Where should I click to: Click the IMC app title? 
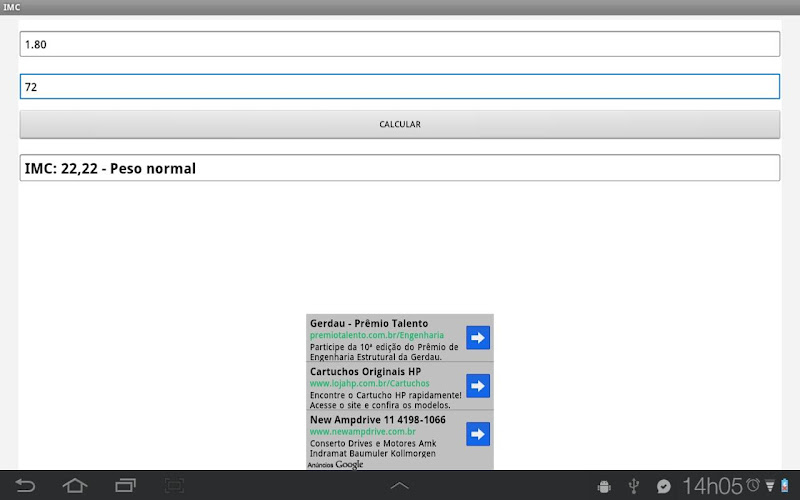click(11, 7)
